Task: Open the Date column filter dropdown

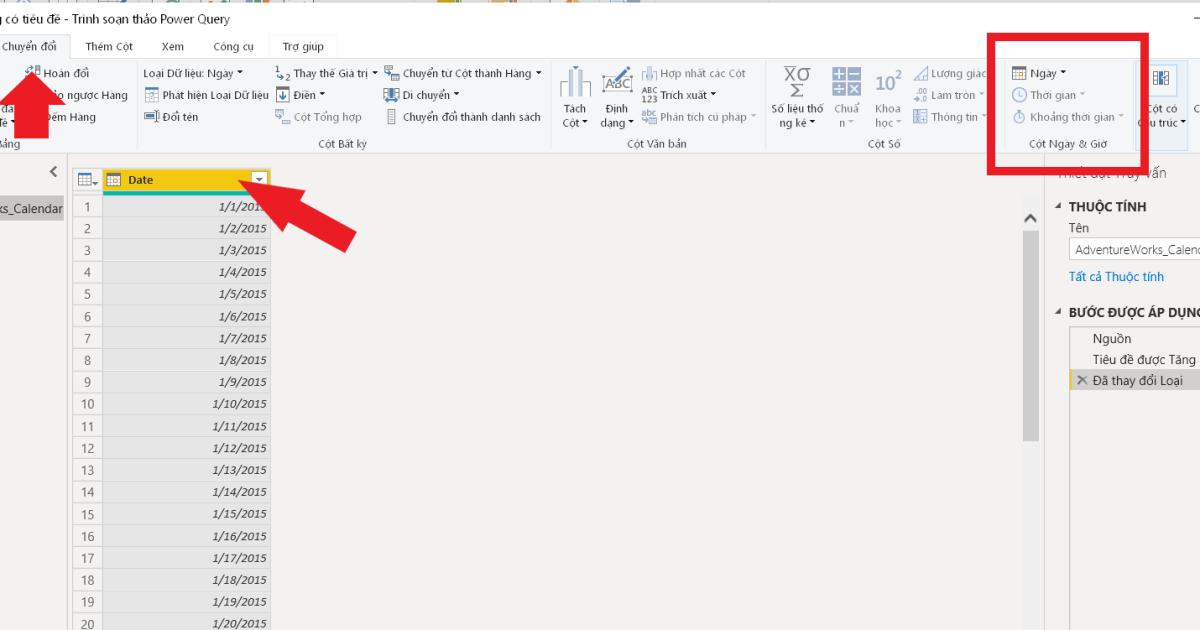Action: pyautogui.click(x=259, y=179)
